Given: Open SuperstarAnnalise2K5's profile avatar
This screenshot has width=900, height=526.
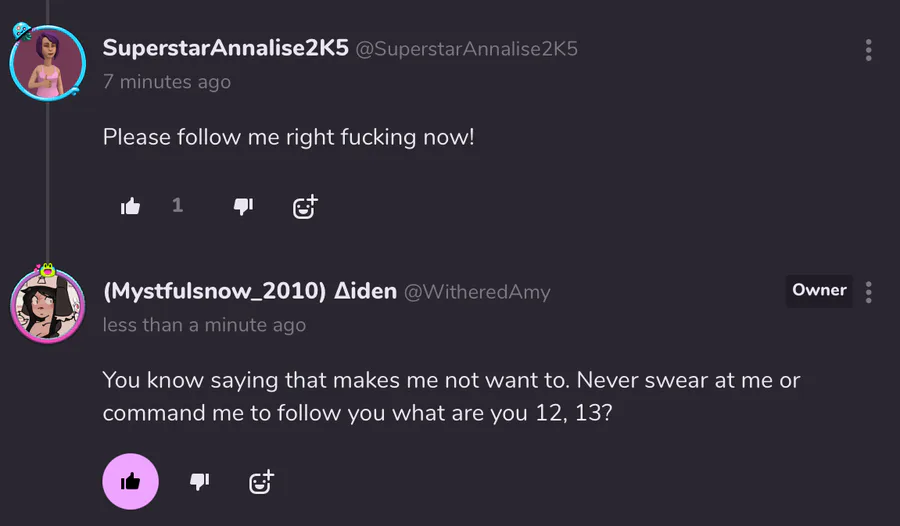Looking at the screenshot, I should click(46, 62).
